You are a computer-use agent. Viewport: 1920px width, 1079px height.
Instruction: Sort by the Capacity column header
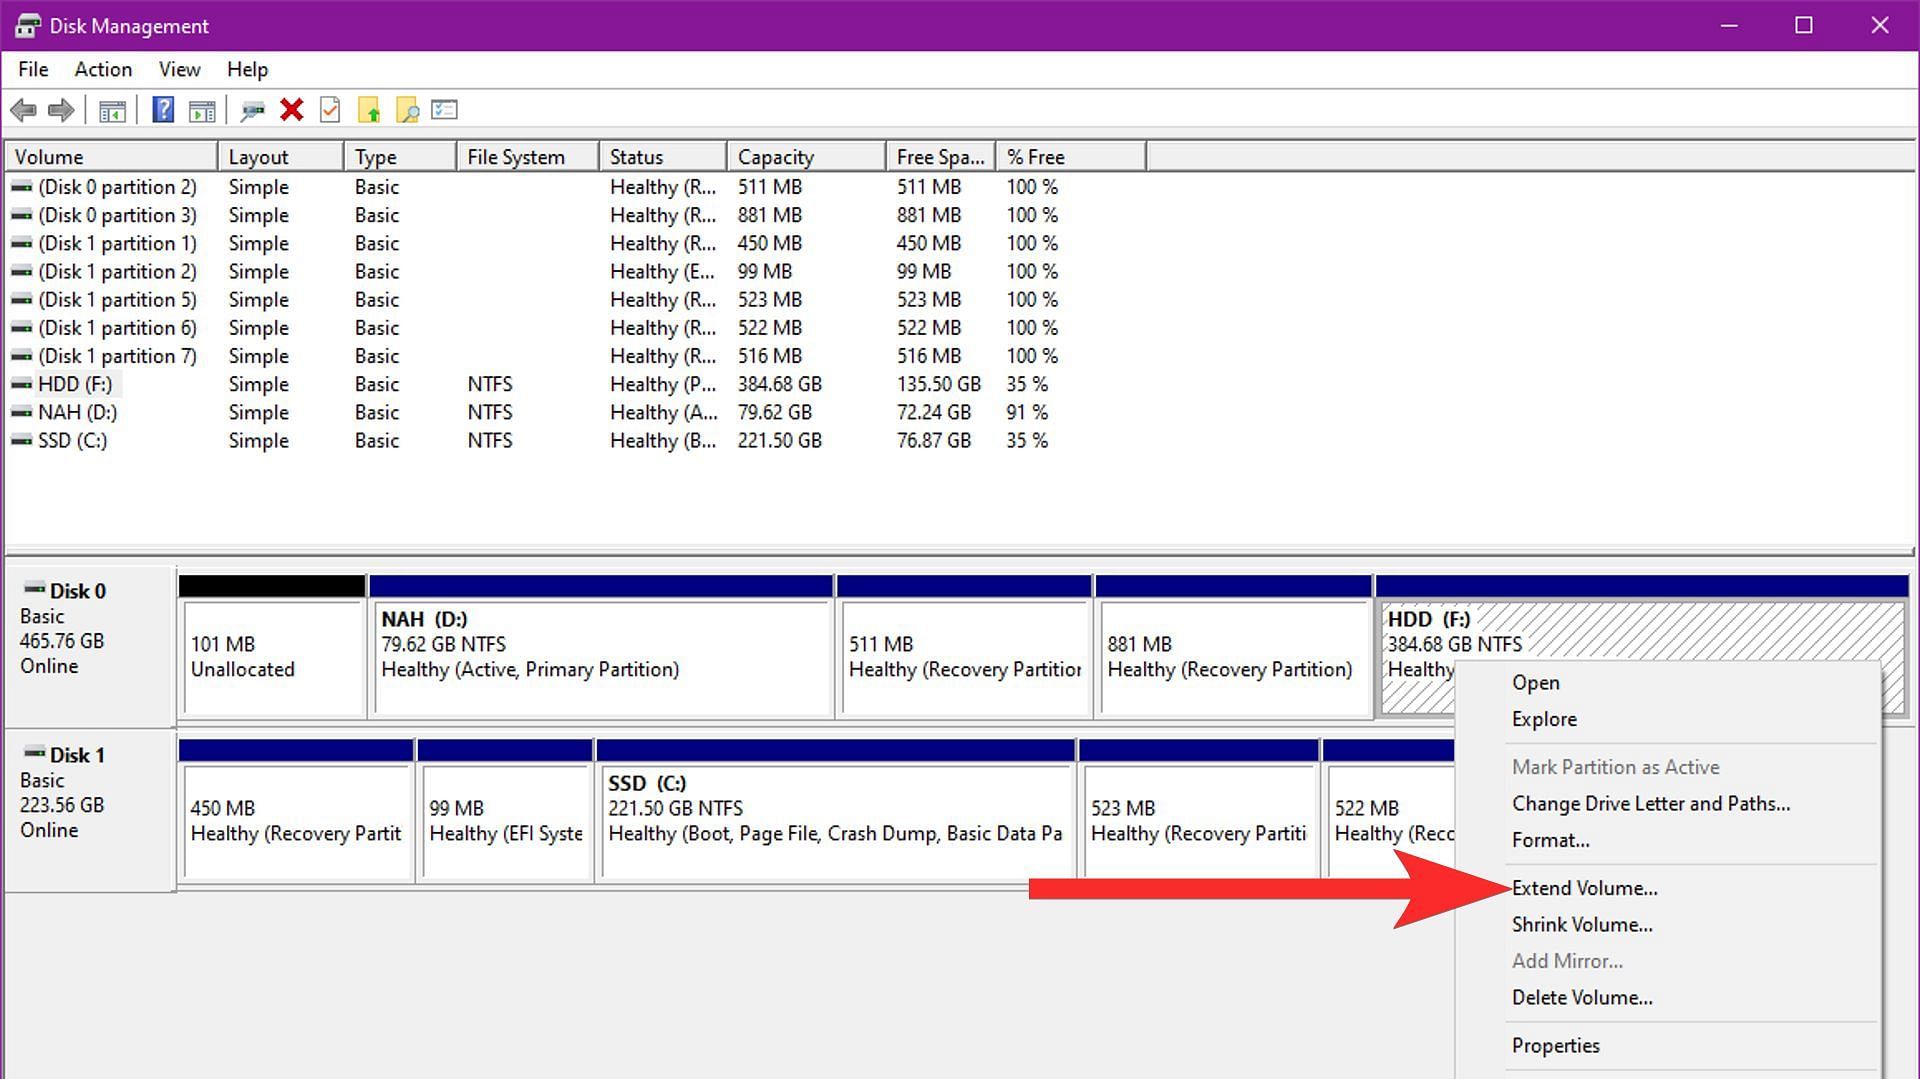click(x=806, y=157)
